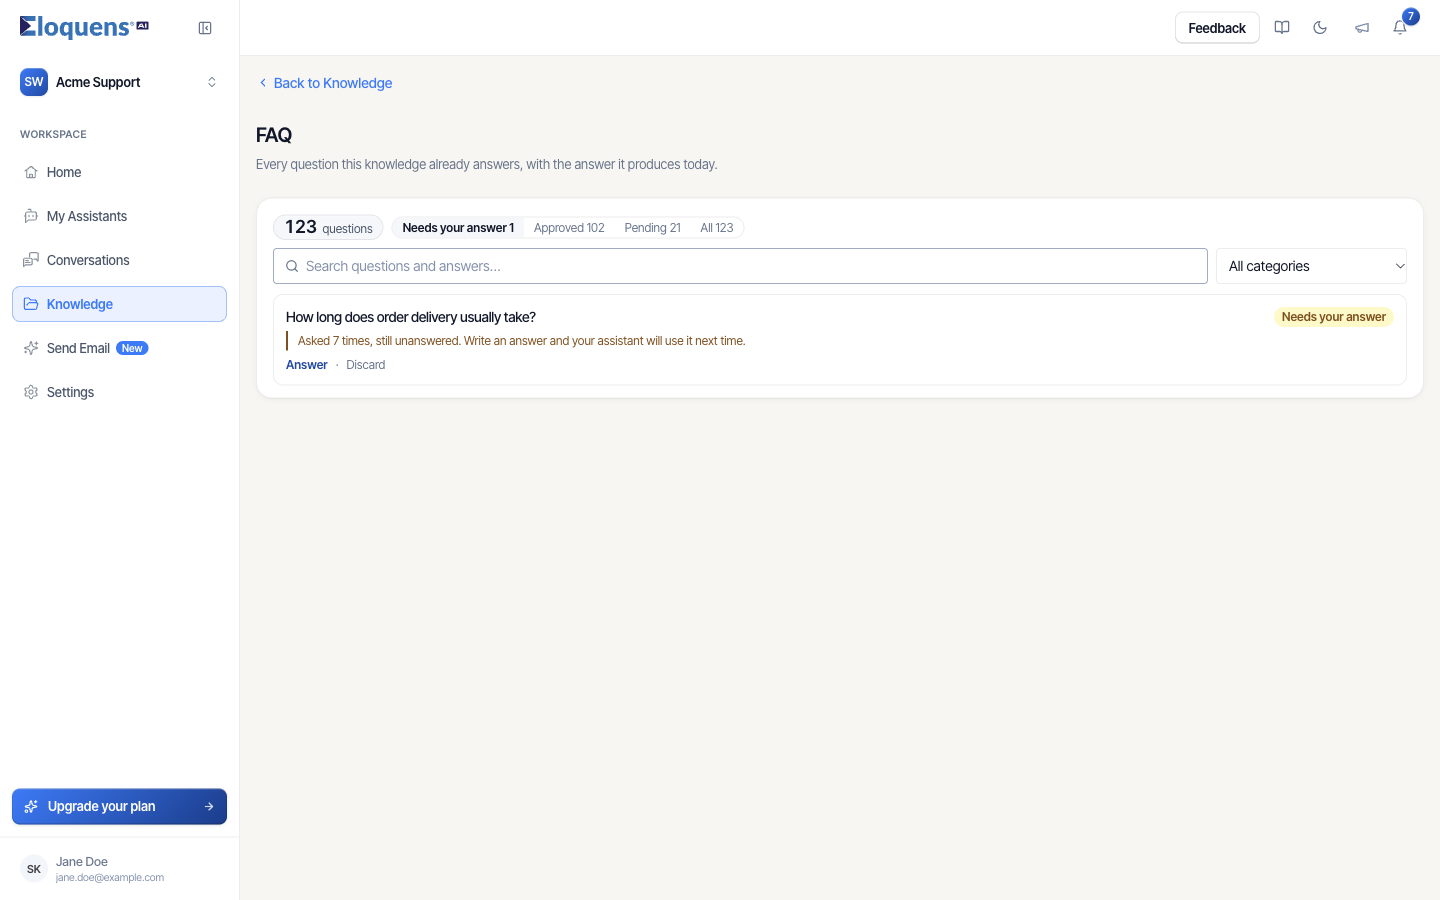
Task: Switch to Pending 21 tab
Action: click(652, 228)
